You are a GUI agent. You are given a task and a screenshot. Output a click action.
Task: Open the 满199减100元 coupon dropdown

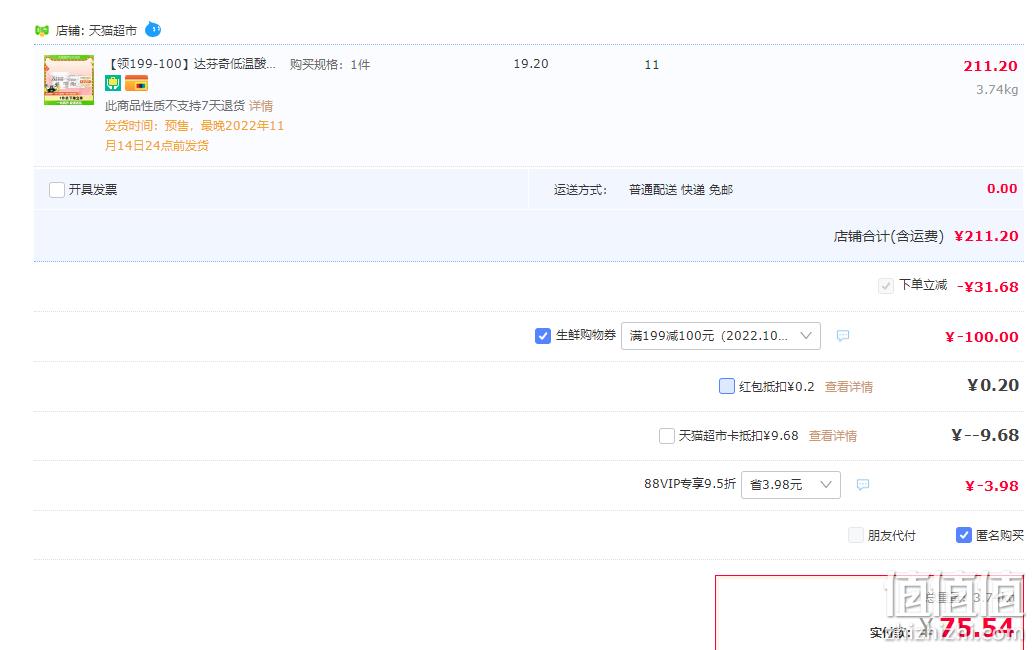point(721,336)
